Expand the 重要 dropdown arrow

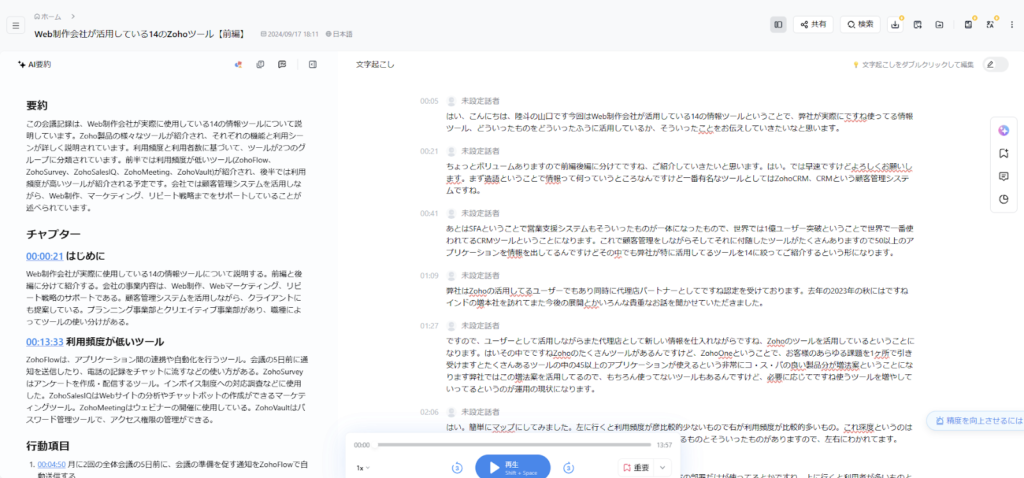coord(662,468)
